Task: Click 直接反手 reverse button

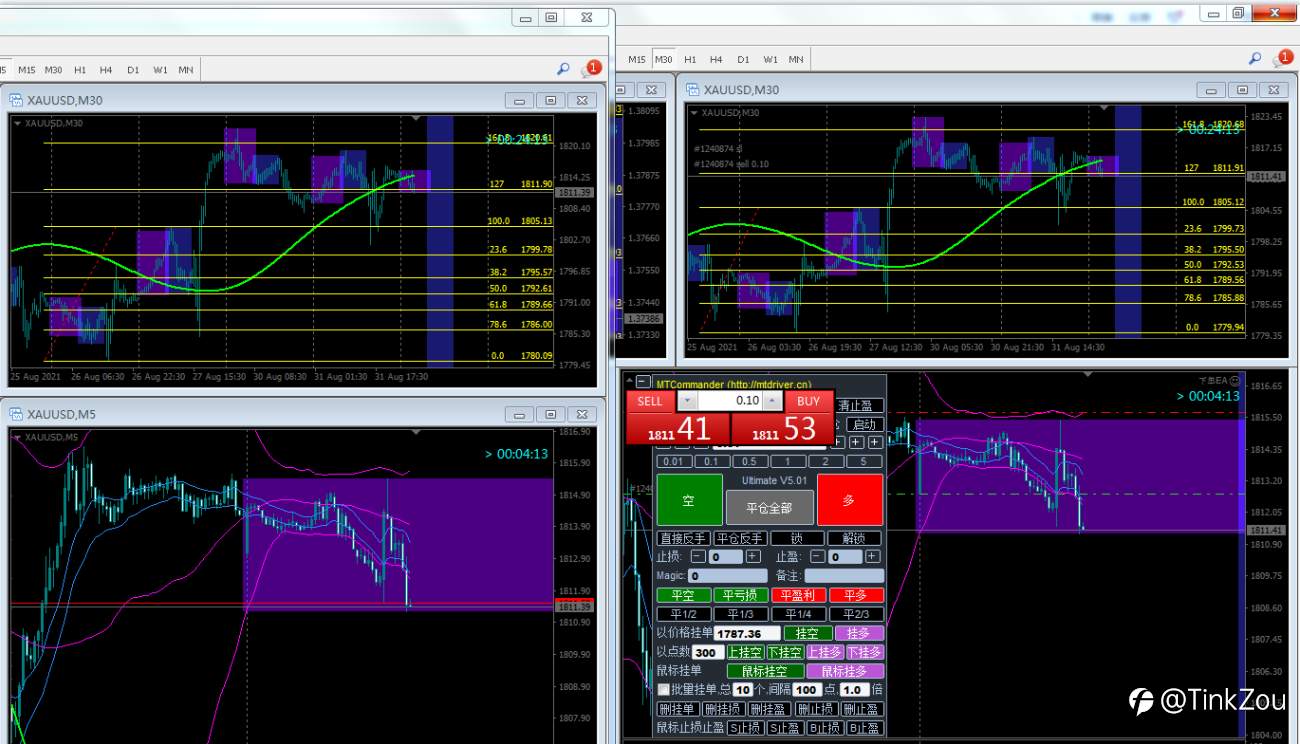Action: tap(684, 538)
